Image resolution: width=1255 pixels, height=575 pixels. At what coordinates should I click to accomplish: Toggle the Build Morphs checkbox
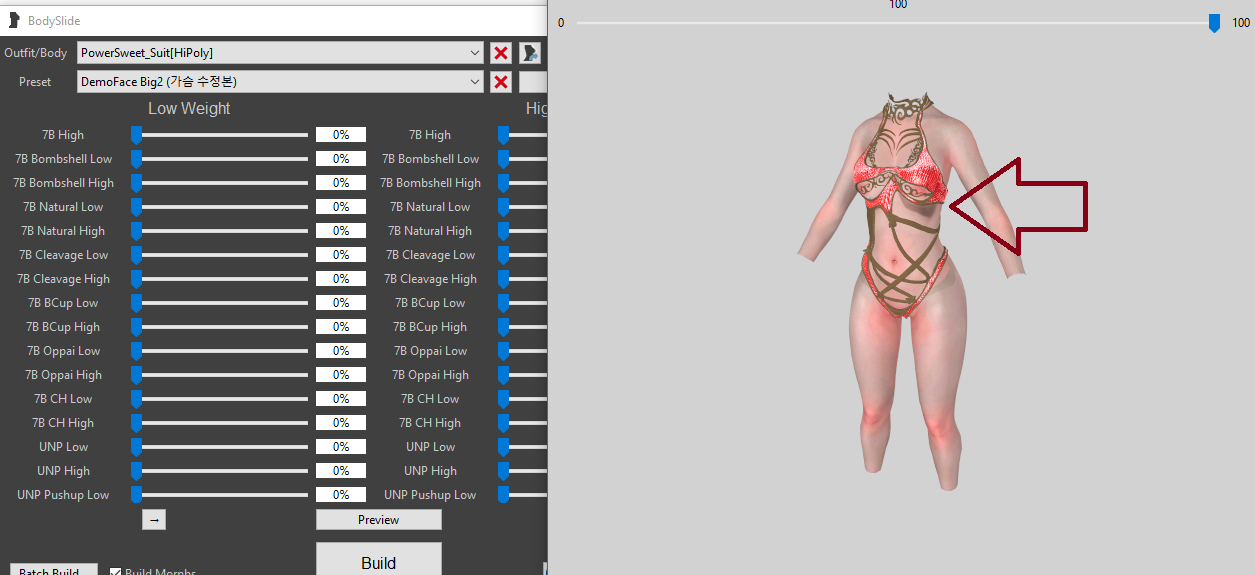click(x=115, y=573)
